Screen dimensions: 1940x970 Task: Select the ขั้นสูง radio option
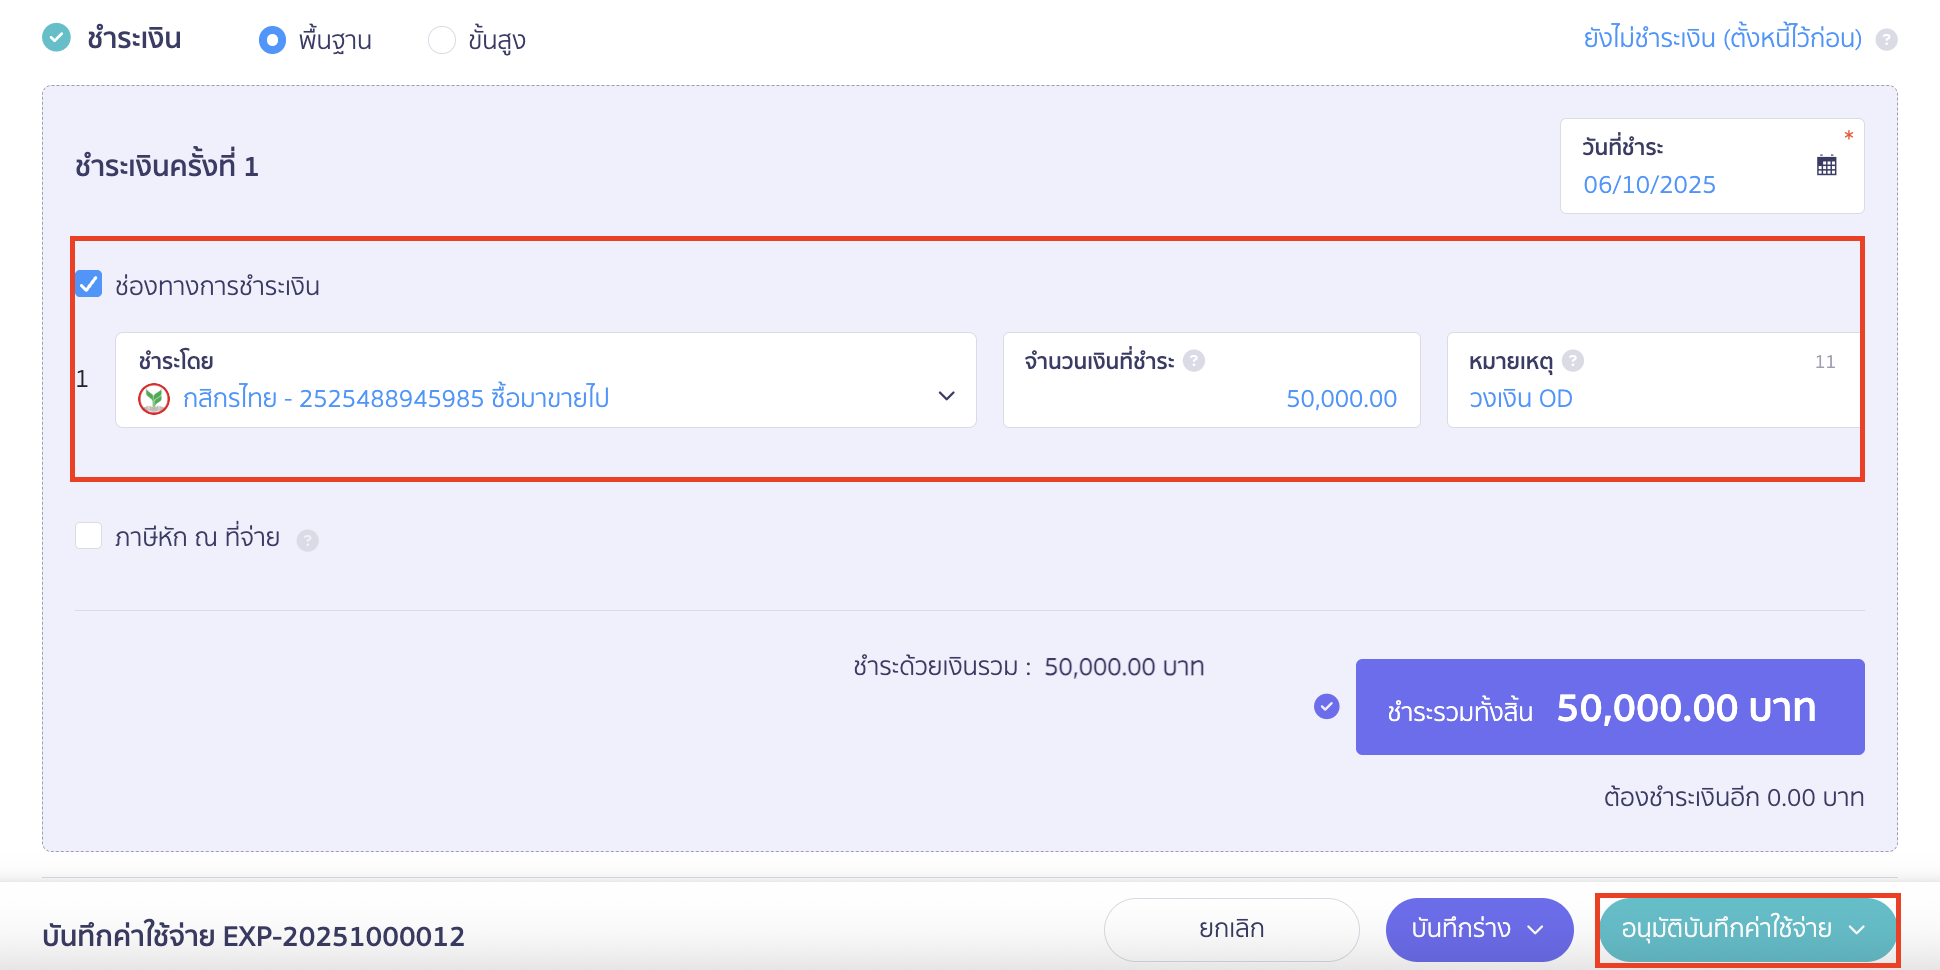click(x=441, y=39)
